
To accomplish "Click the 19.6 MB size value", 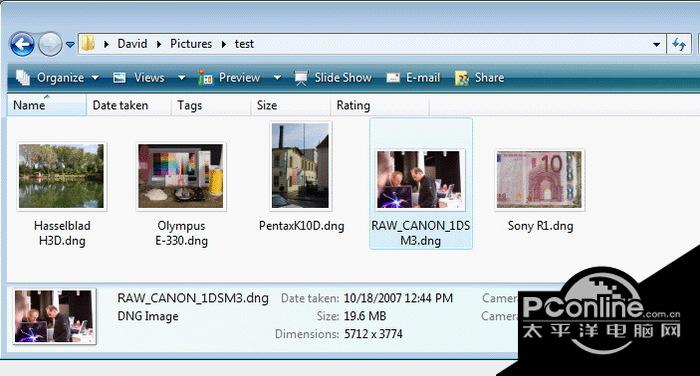I will [365, 316].
